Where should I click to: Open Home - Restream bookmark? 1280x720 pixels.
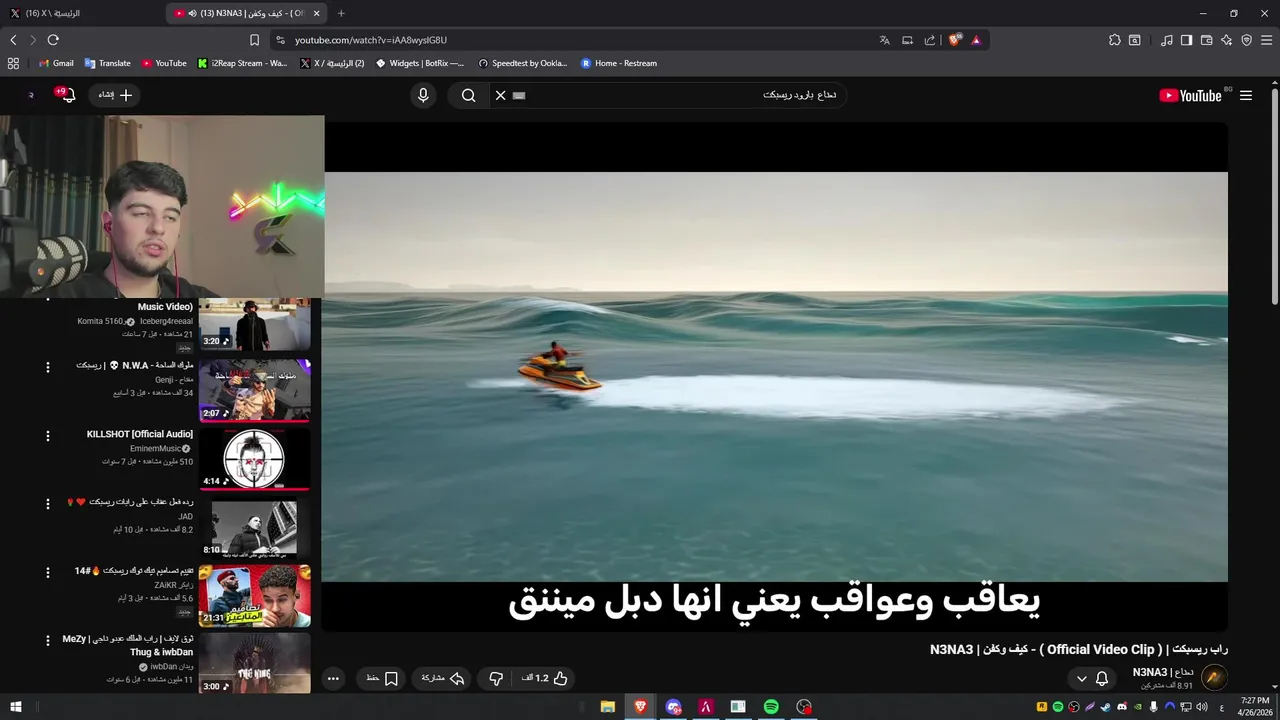[x=619, y=63]
